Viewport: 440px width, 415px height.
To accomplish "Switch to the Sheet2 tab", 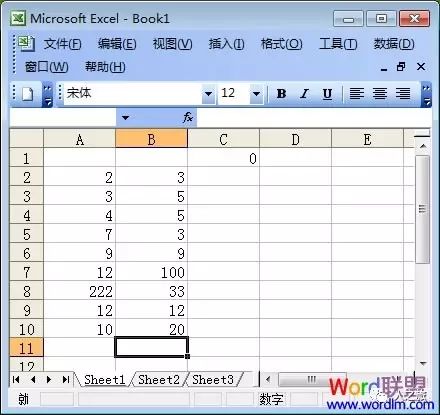I will point(159,379).
